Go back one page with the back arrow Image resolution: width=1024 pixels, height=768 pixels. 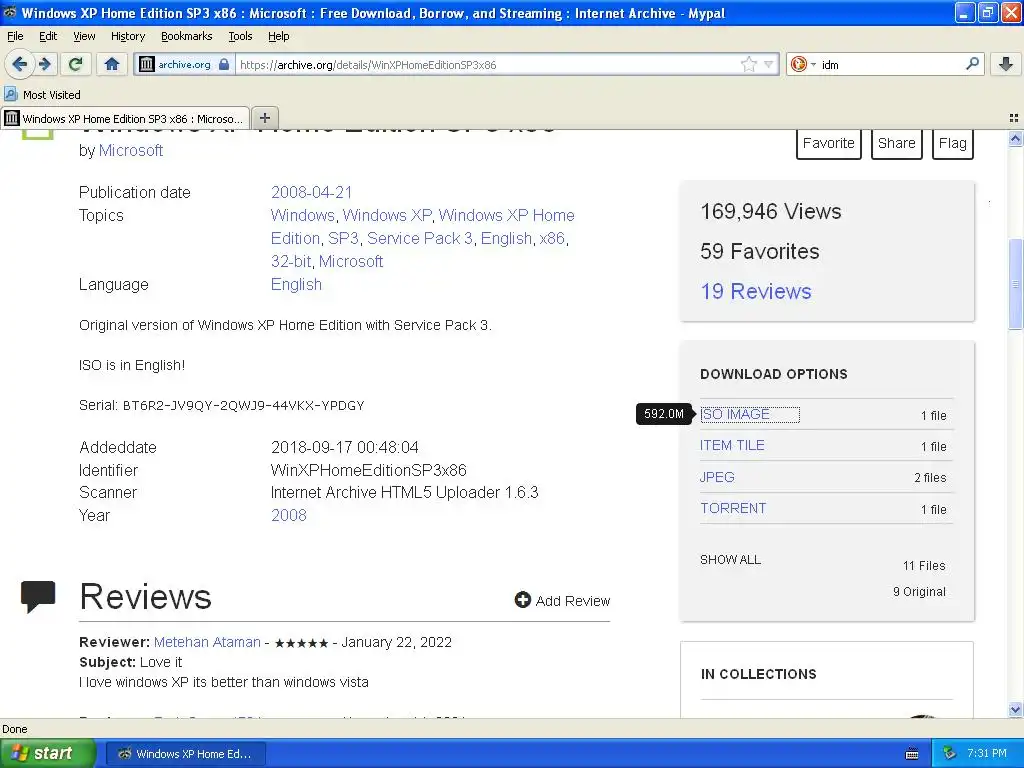coord(19,64)
